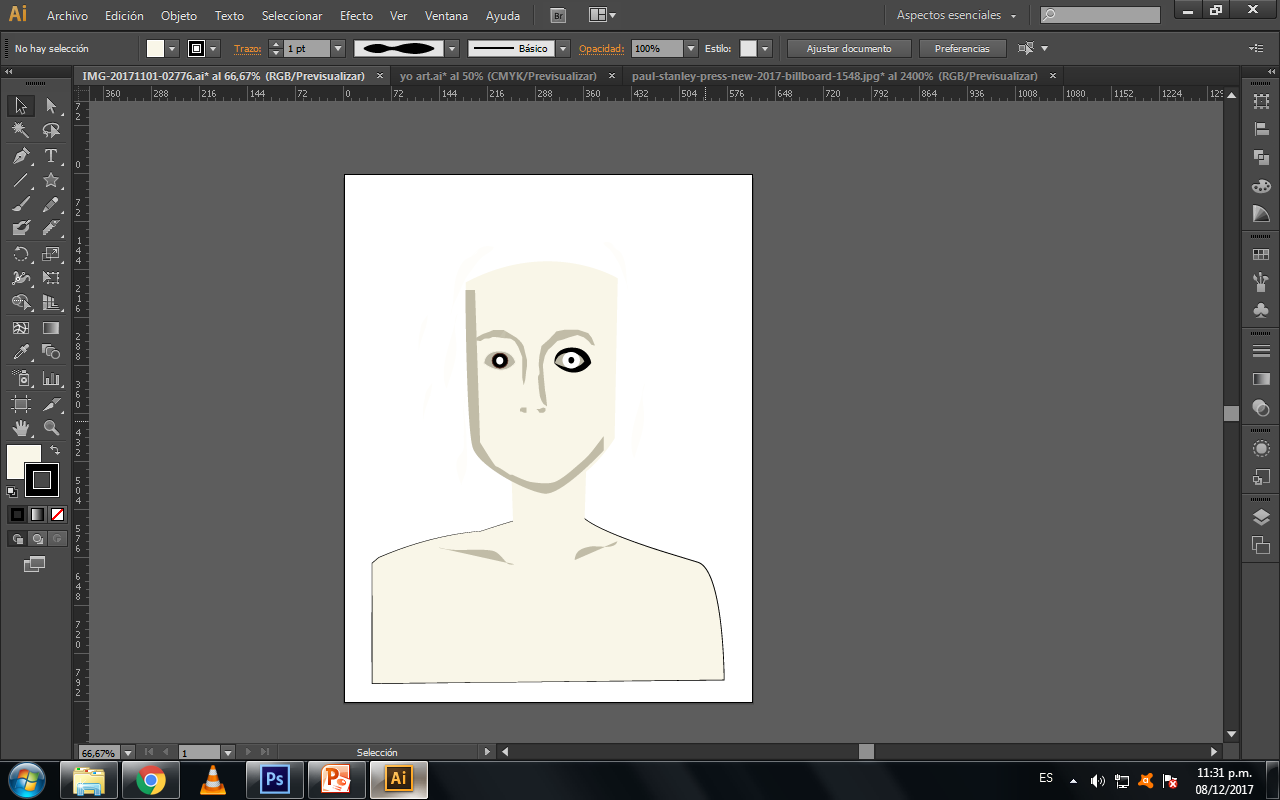Open the Efecto menu
1280x800 pixels.
[x=356, y=16]
